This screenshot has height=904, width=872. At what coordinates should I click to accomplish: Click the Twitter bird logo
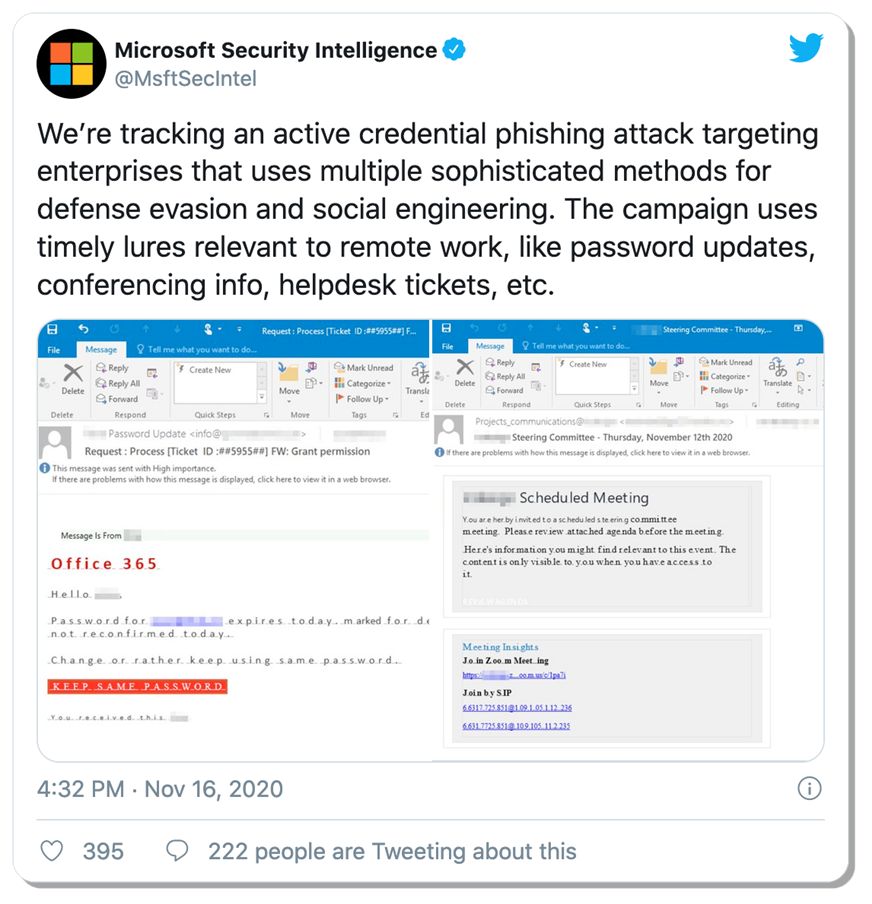(x=806, y=48)
